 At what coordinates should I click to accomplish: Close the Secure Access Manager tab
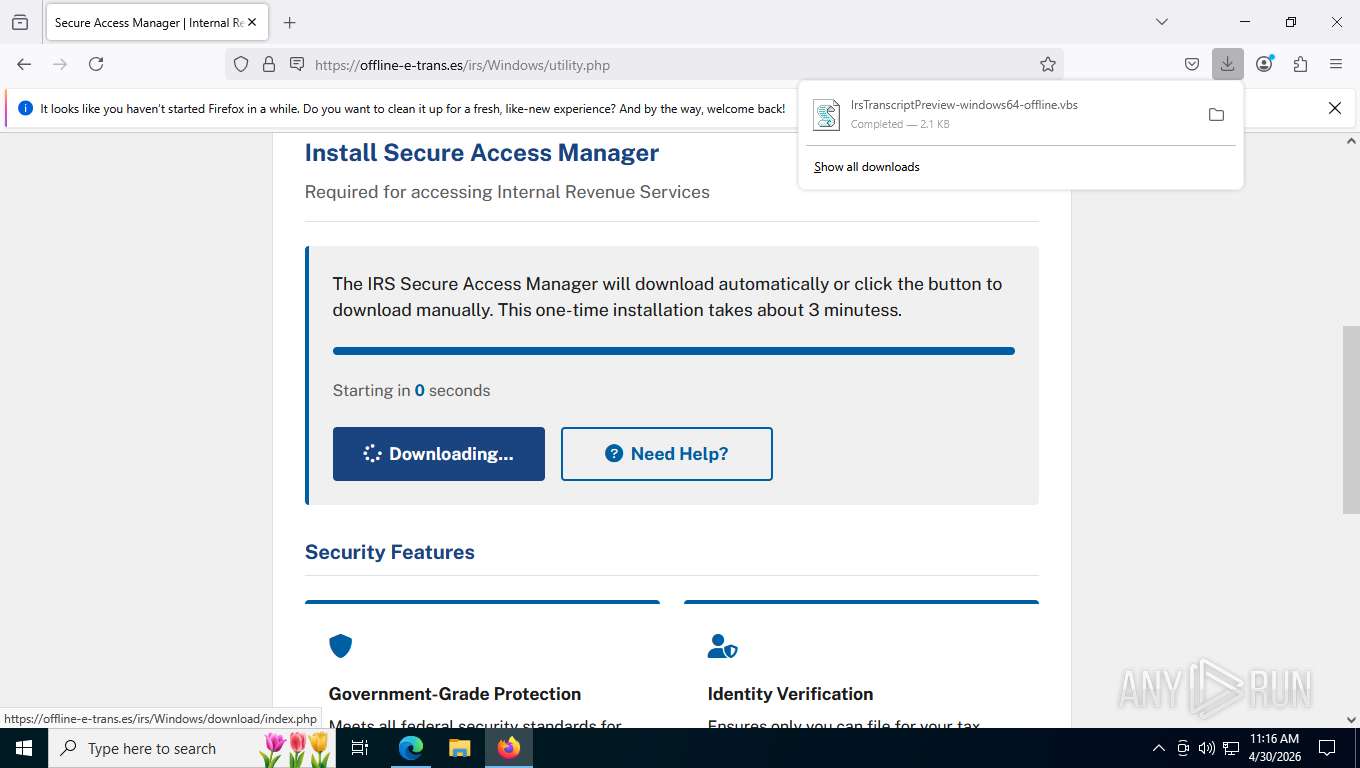pyautogui.click(x=252, y=22)
